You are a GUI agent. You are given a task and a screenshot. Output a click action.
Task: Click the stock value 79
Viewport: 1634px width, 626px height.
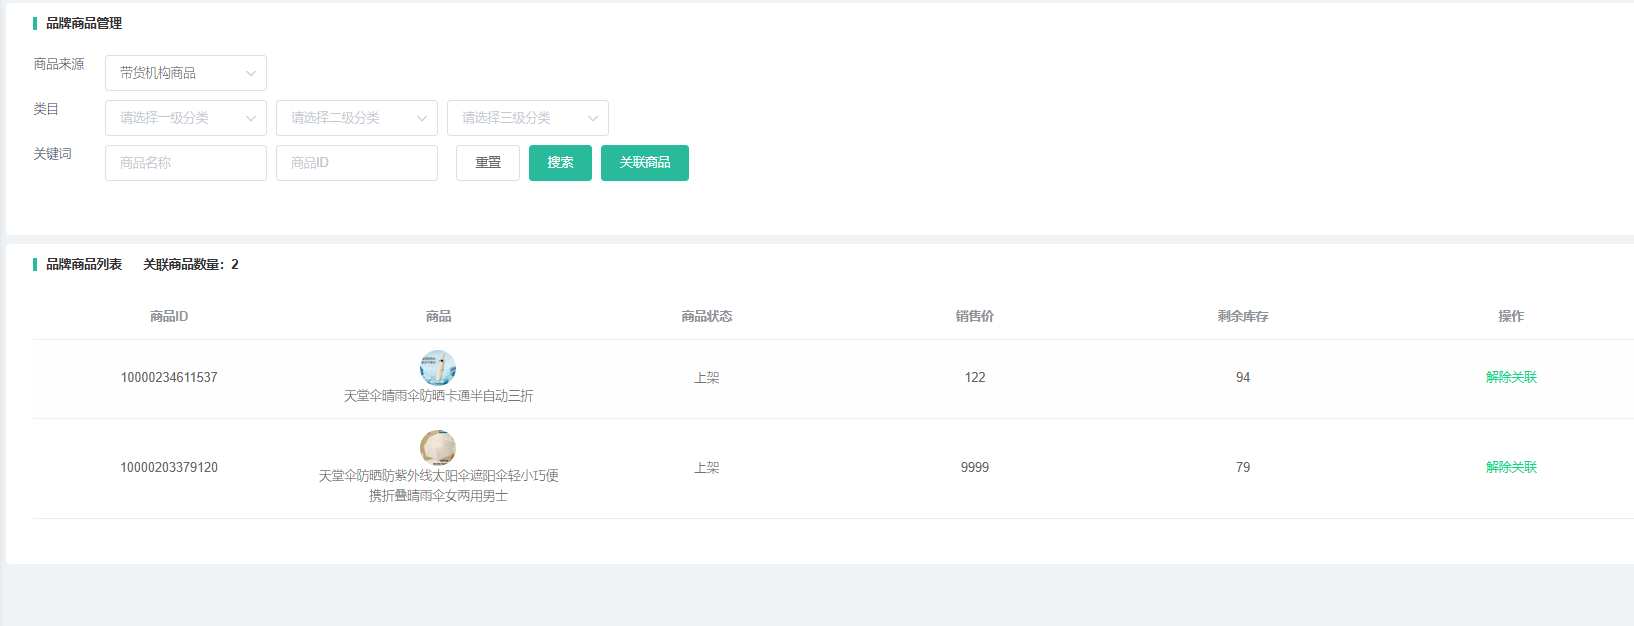tap(1243, 467)
